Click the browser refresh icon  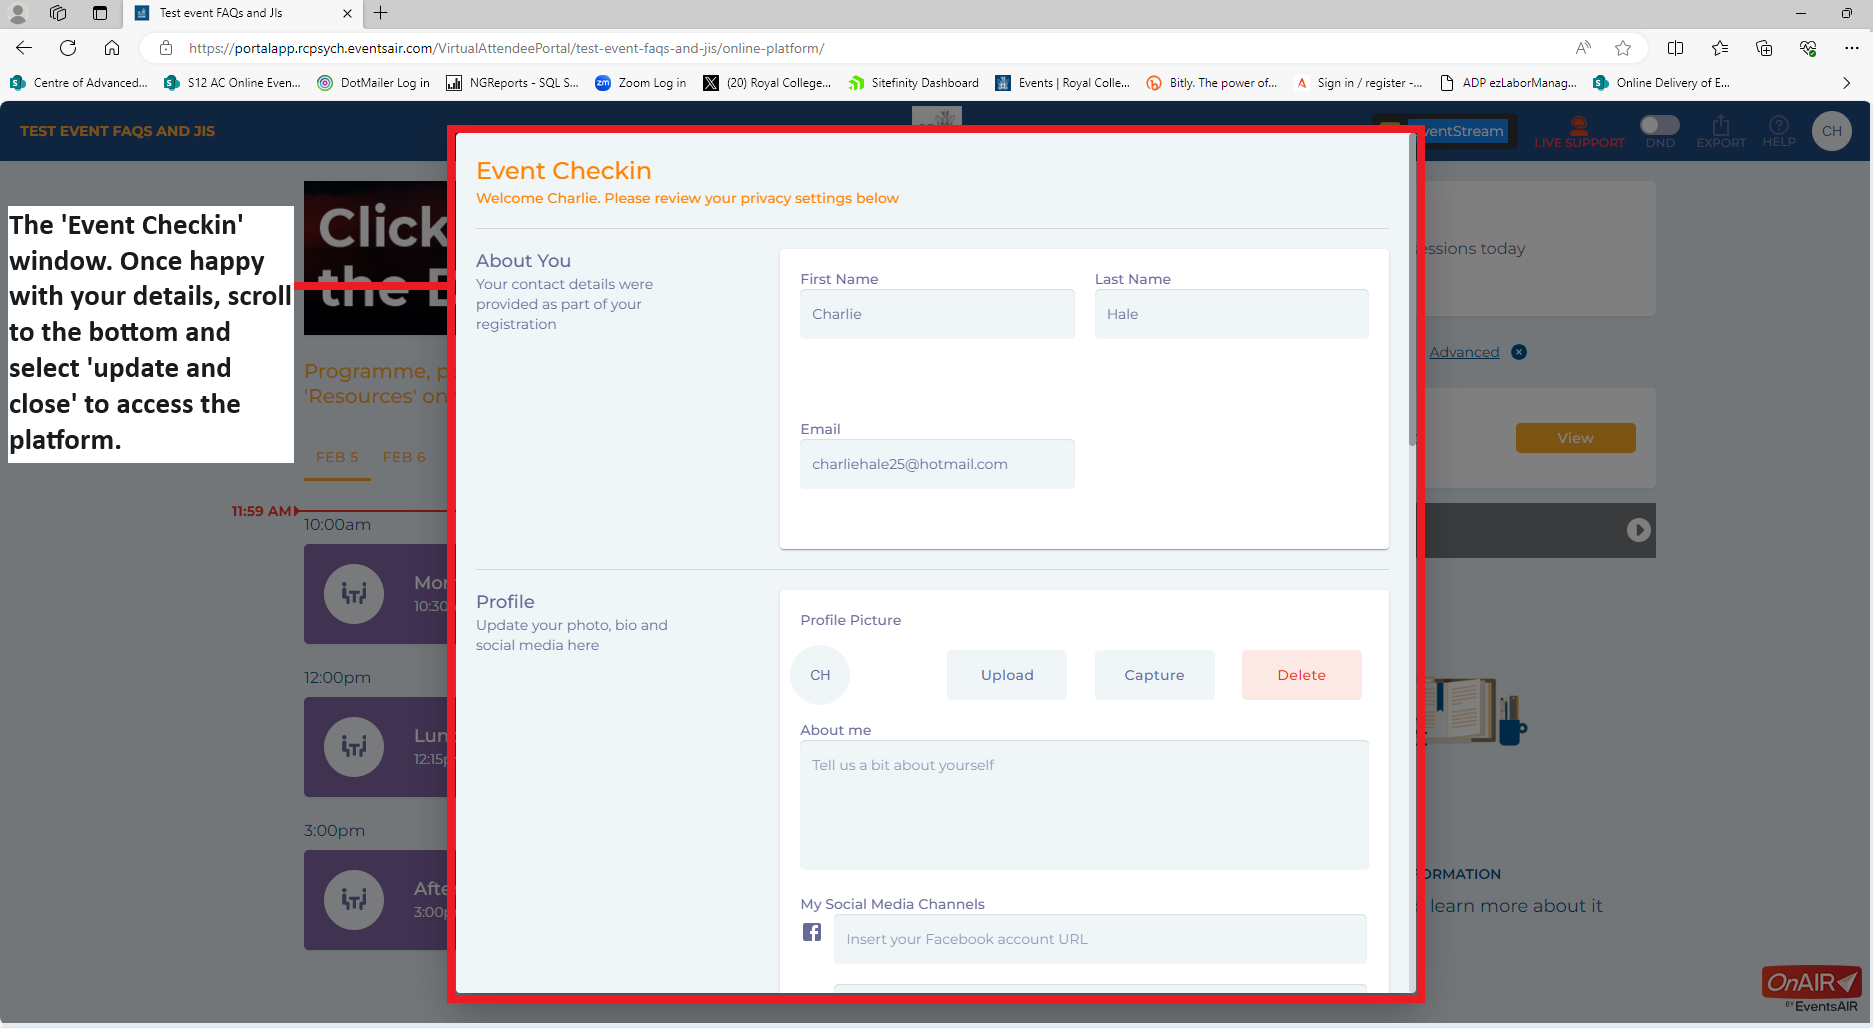[68, 48]
